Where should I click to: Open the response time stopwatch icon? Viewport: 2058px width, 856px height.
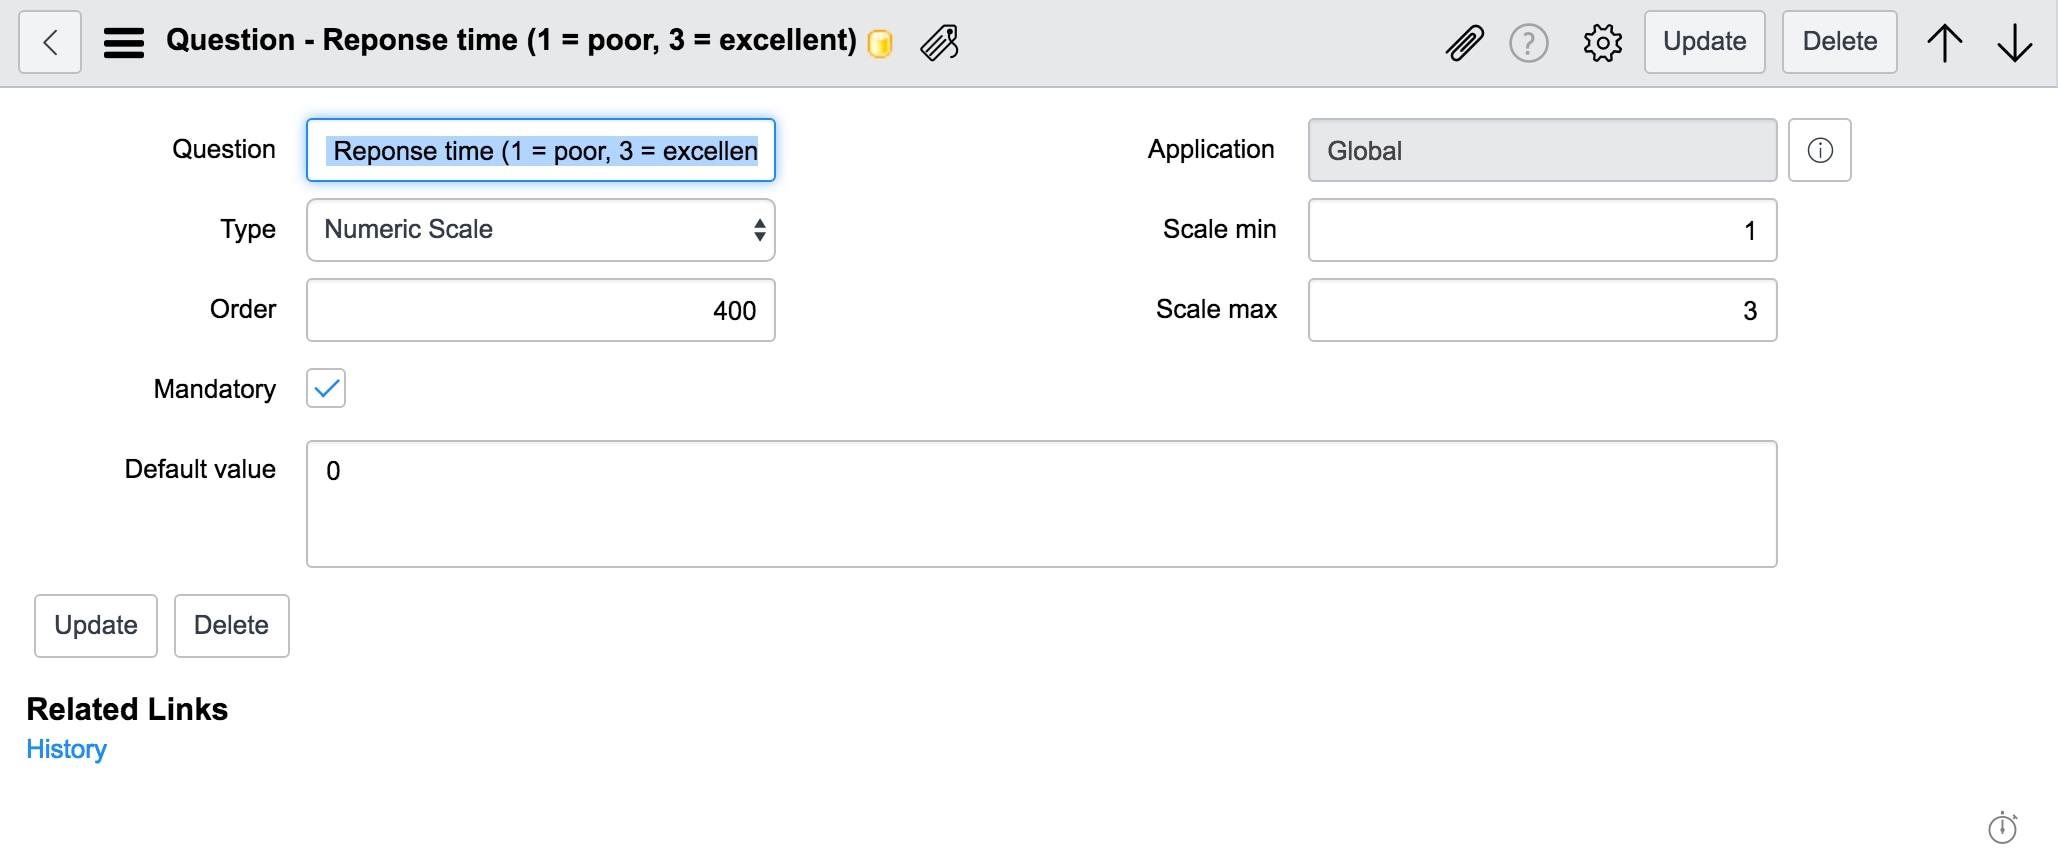(x=2002, y=828)
